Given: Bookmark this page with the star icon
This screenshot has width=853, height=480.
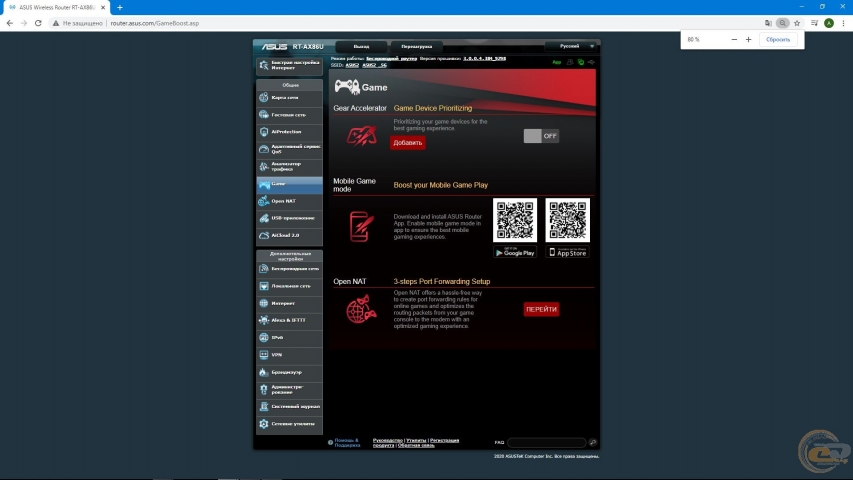Looking at the screenshot, I should pos(797,23).
